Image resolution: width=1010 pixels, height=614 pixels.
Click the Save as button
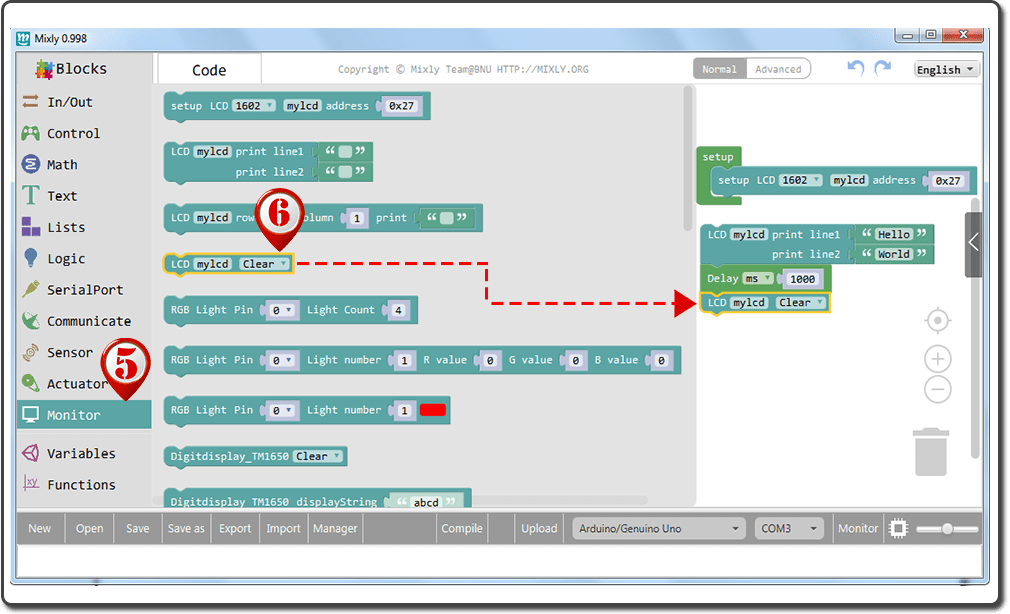point(186,528)
